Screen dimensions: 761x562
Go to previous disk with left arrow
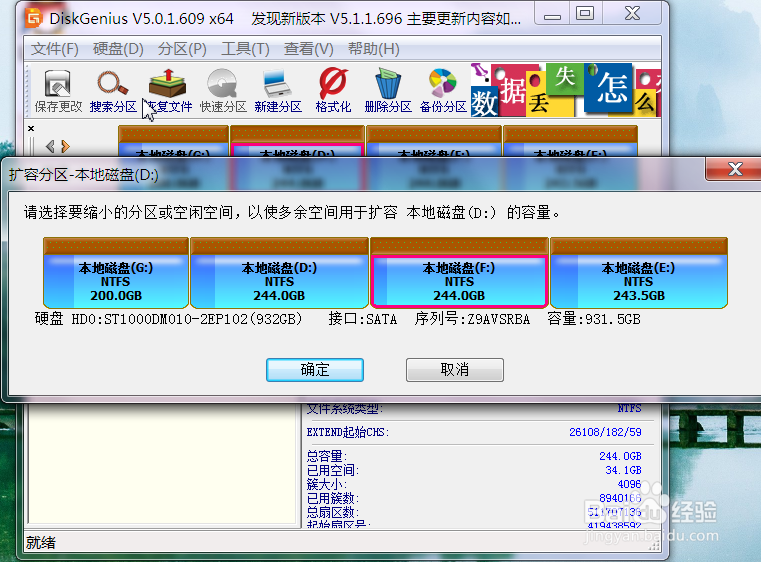50,146
